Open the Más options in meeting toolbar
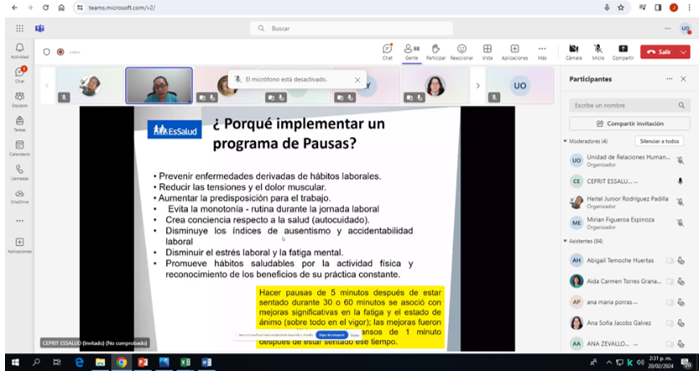The image size is (700, 373). pos(542,52)
